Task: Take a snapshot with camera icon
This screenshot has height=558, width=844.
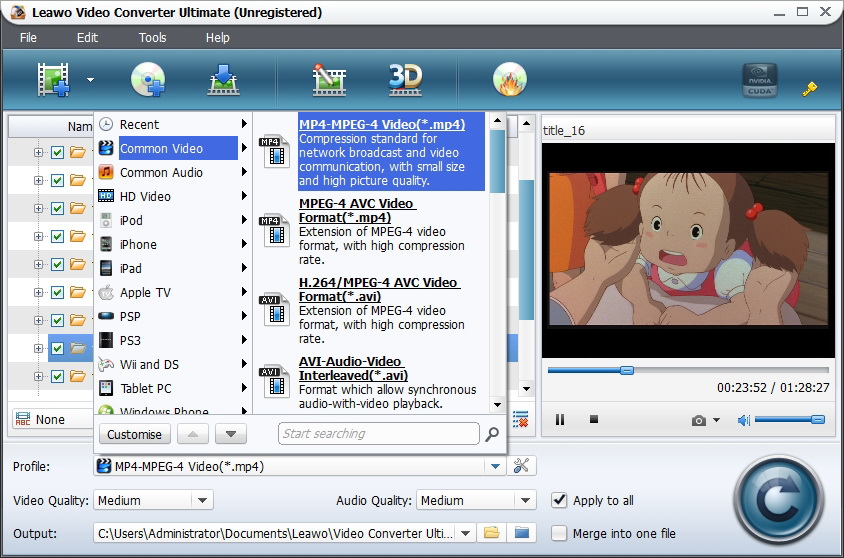Action: click(x=699, y=420)
